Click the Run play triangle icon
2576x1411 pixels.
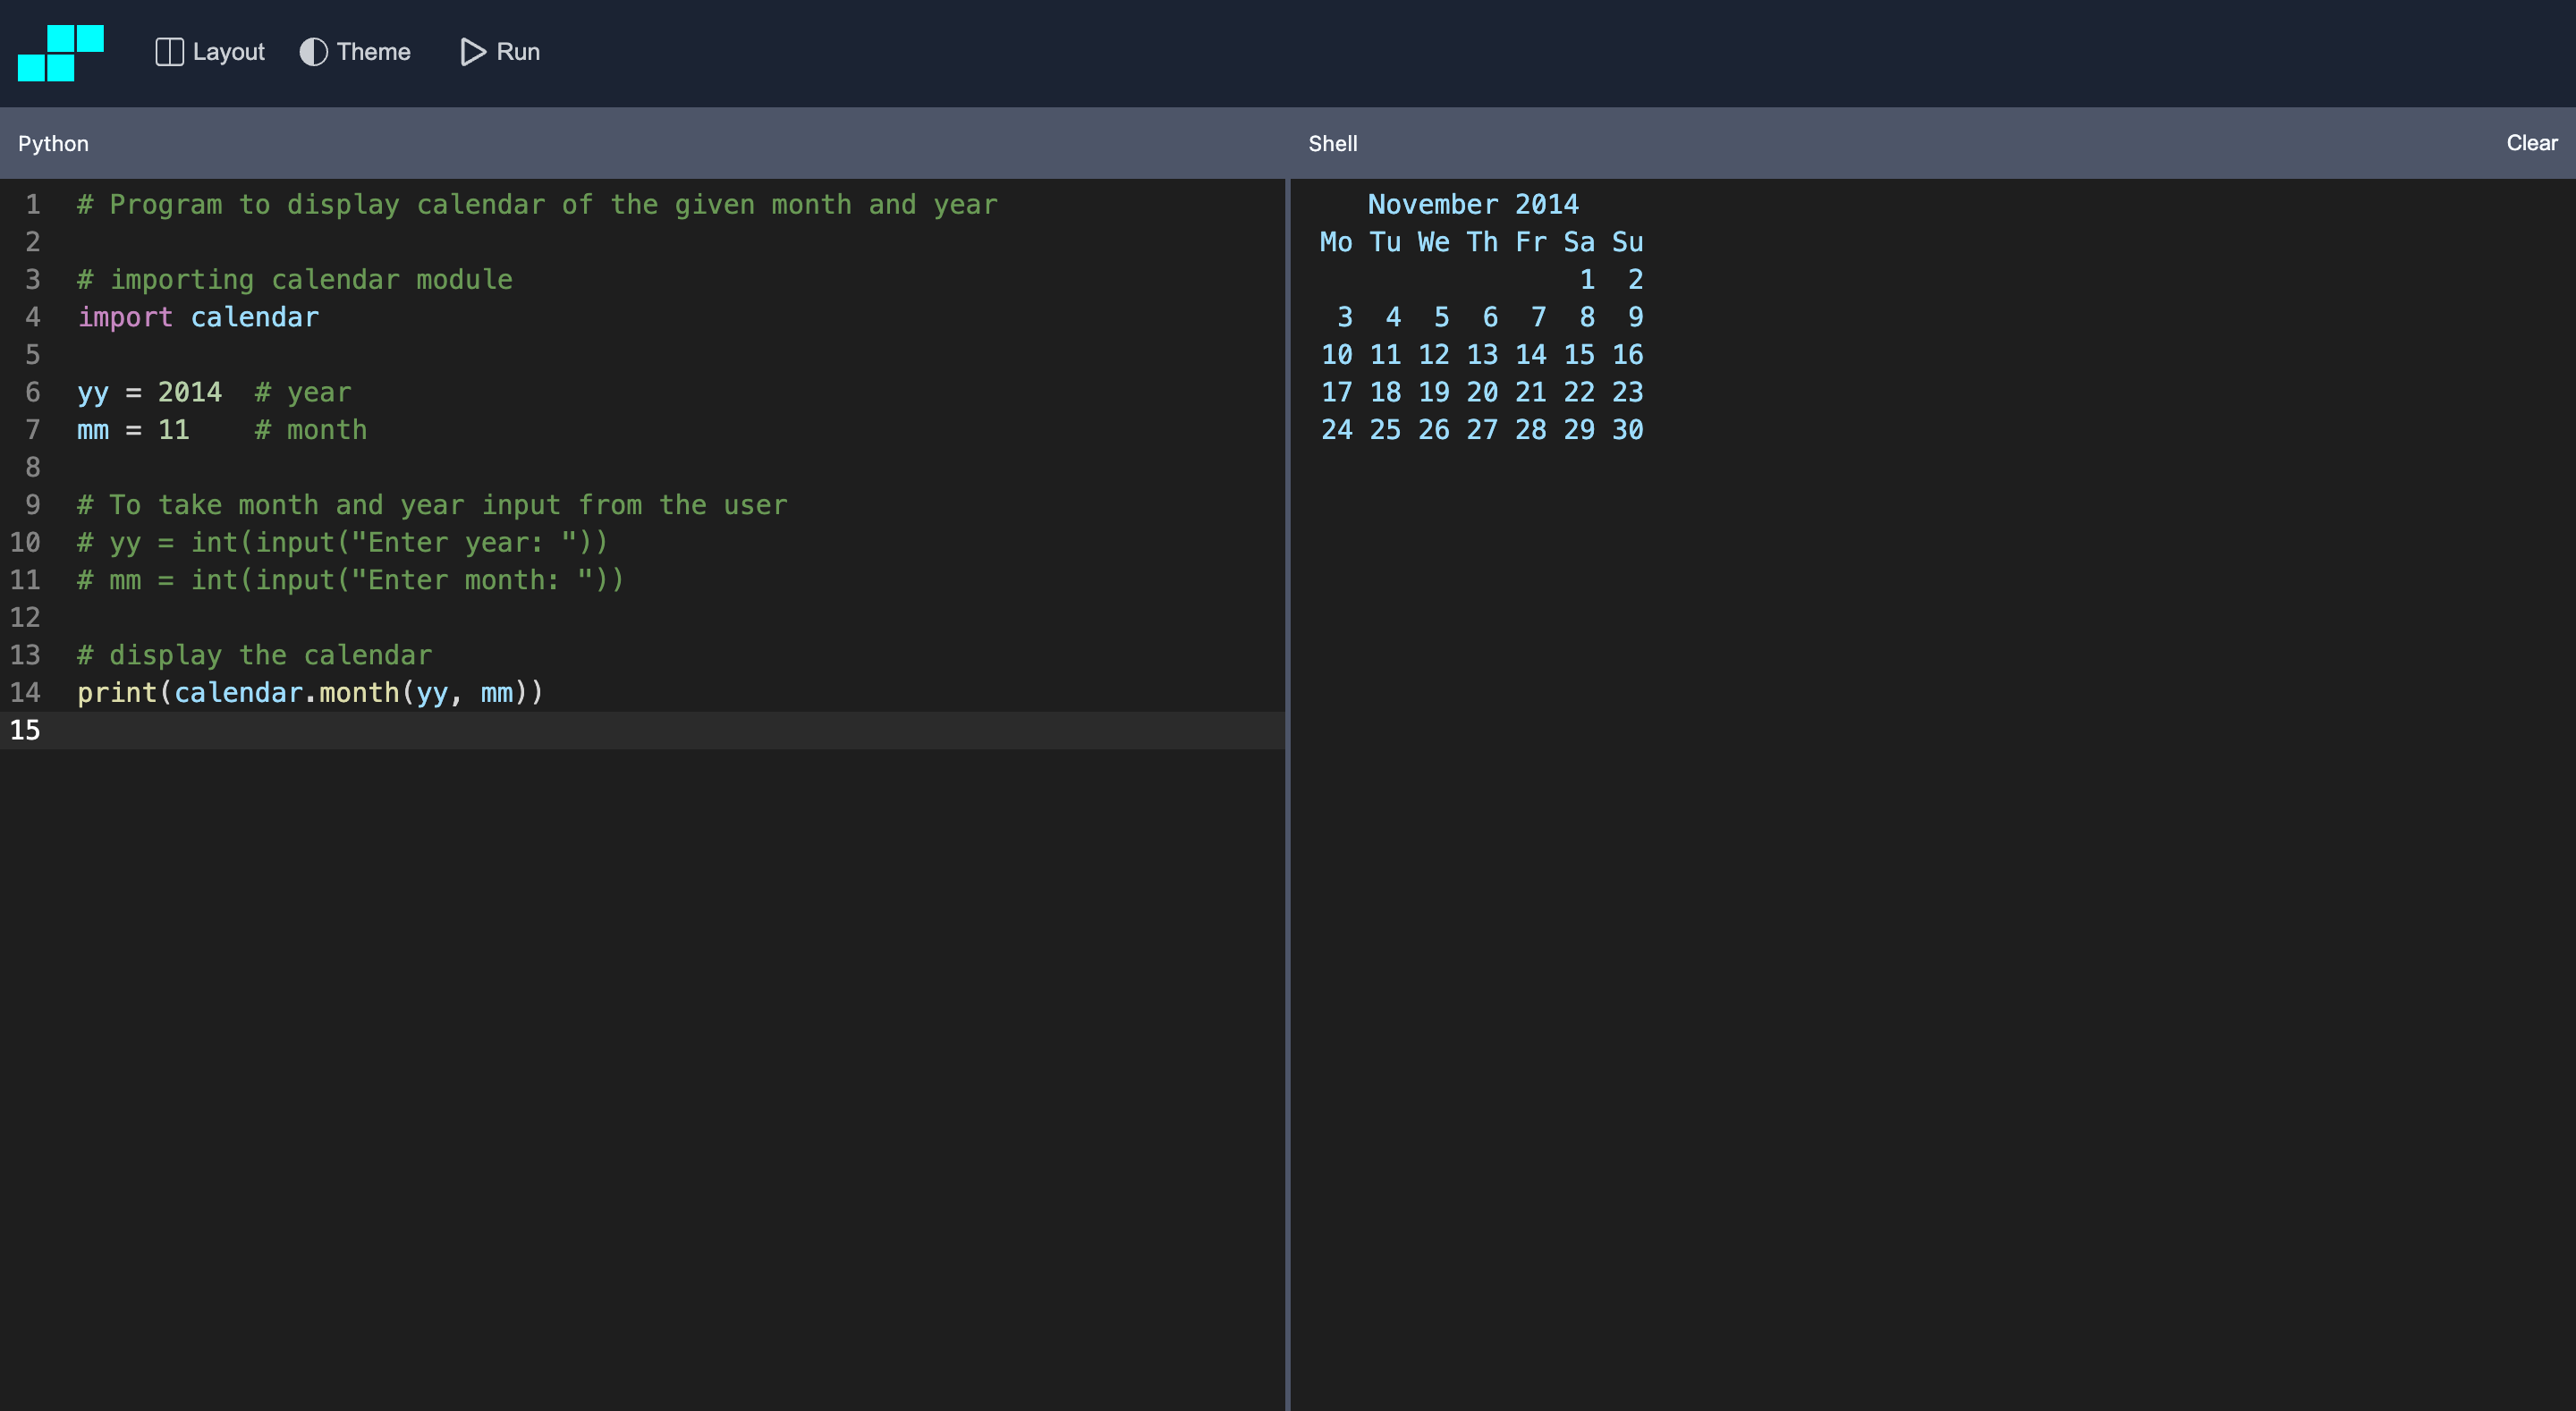(x=472, y=52)
